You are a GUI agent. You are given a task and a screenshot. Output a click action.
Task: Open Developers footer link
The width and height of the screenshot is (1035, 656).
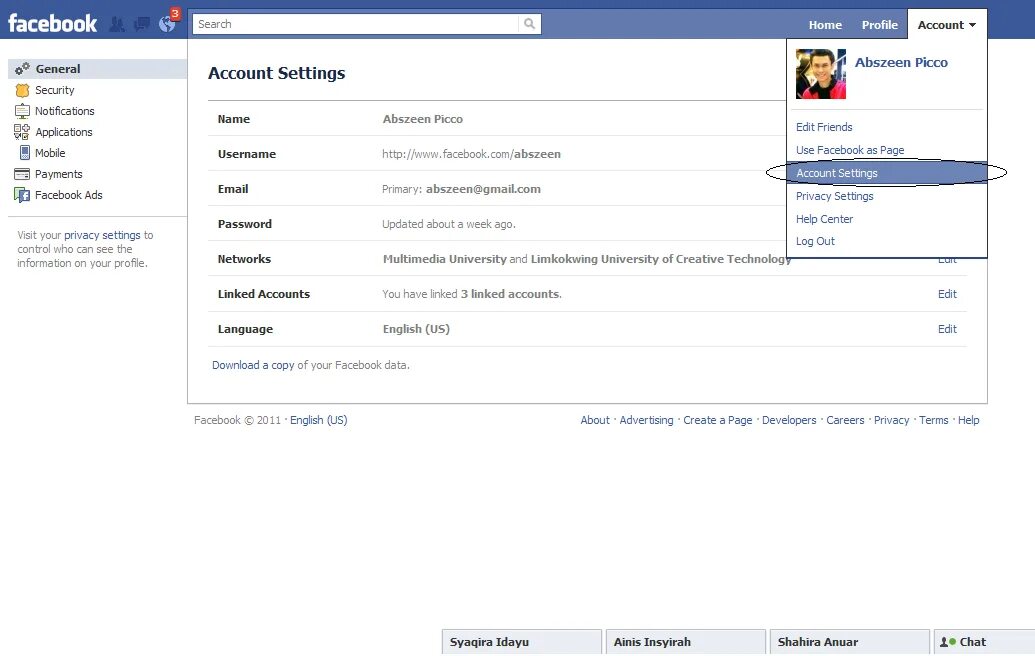pyautogui.click(x=789, y=420)
